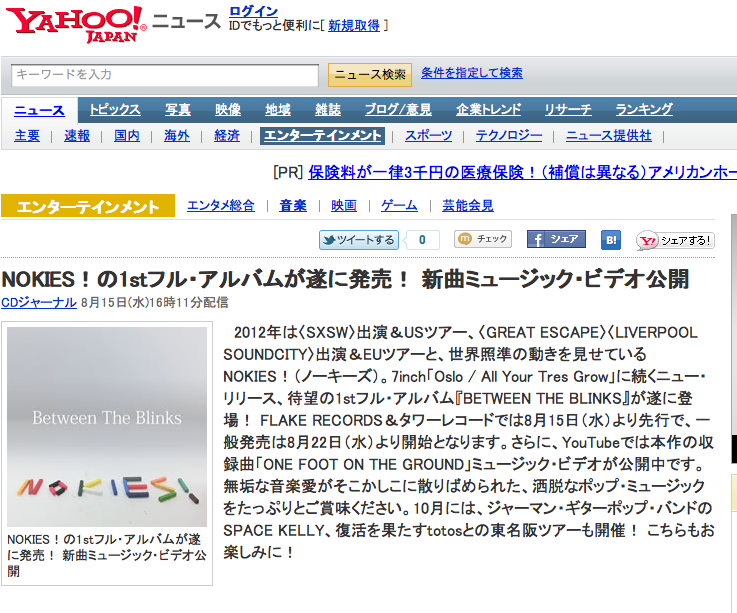Open the 速報 news category
737x613 pixels.
tap(77, 136)
